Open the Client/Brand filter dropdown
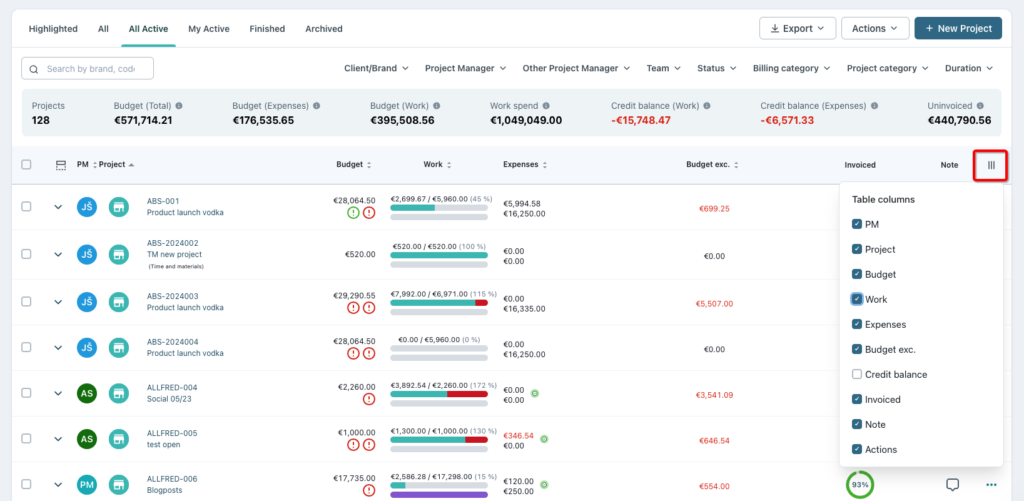The image size is (1024, 501). 376,68
